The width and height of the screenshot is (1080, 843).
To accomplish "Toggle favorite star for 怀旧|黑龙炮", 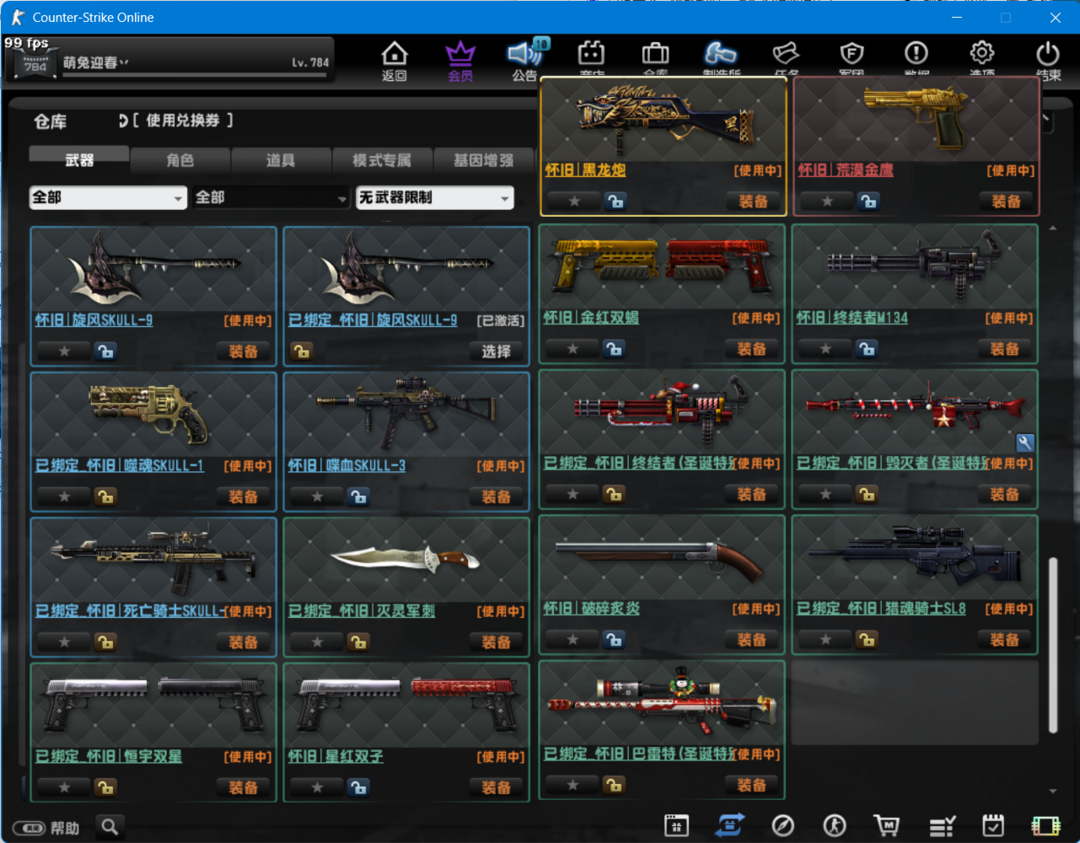I will pos(574,201).
